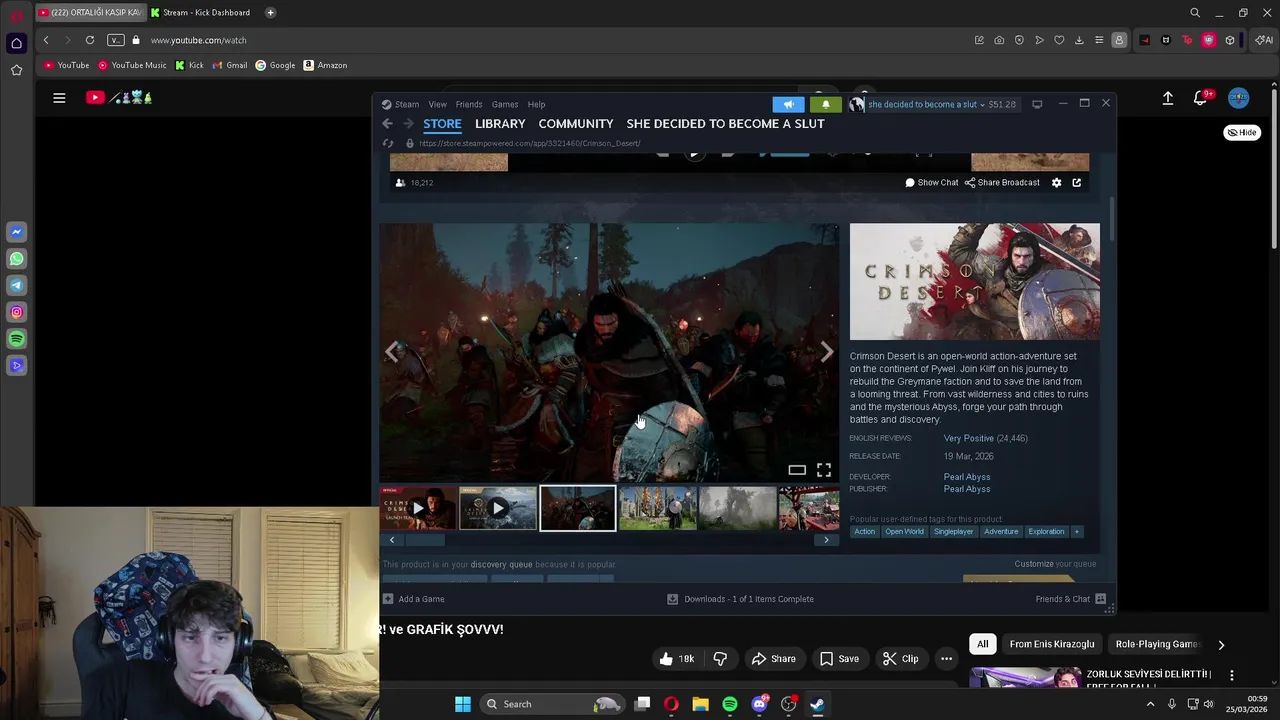Open discovery queue link
Image resolution: width=1280 pixels, height=720 pixels.
[x=501, y=565]
